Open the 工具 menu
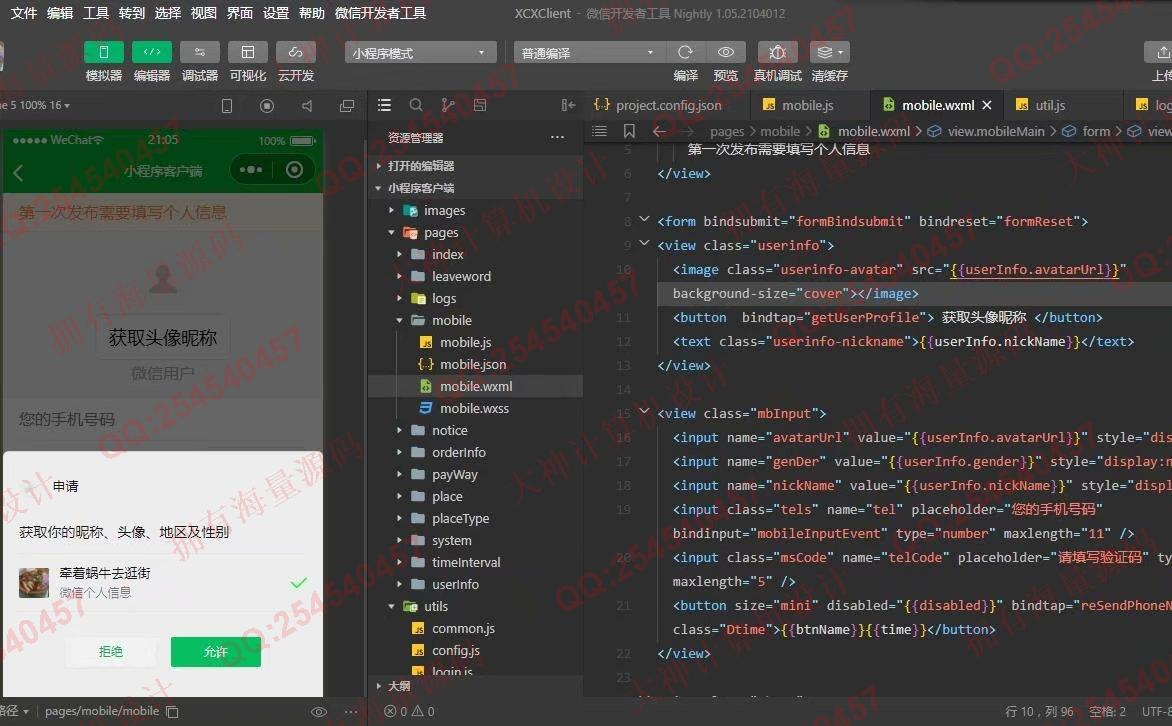1172x726 pixels. click(96, 13)
